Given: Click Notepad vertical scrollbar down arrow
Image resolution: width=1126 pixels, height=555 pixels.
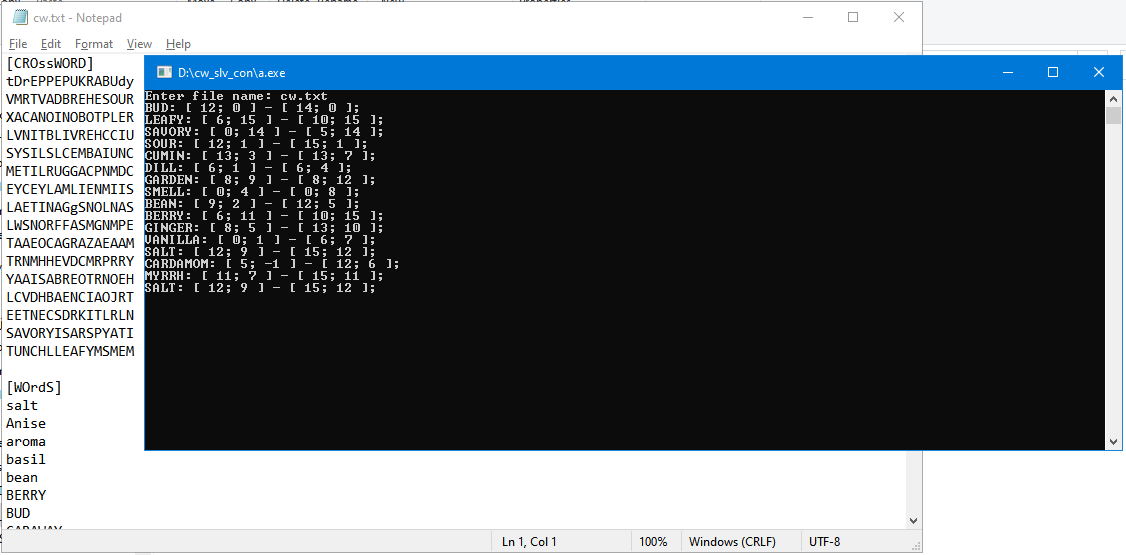Looking at the screenshot, I should pyautogui.click(x=913, y=520).
